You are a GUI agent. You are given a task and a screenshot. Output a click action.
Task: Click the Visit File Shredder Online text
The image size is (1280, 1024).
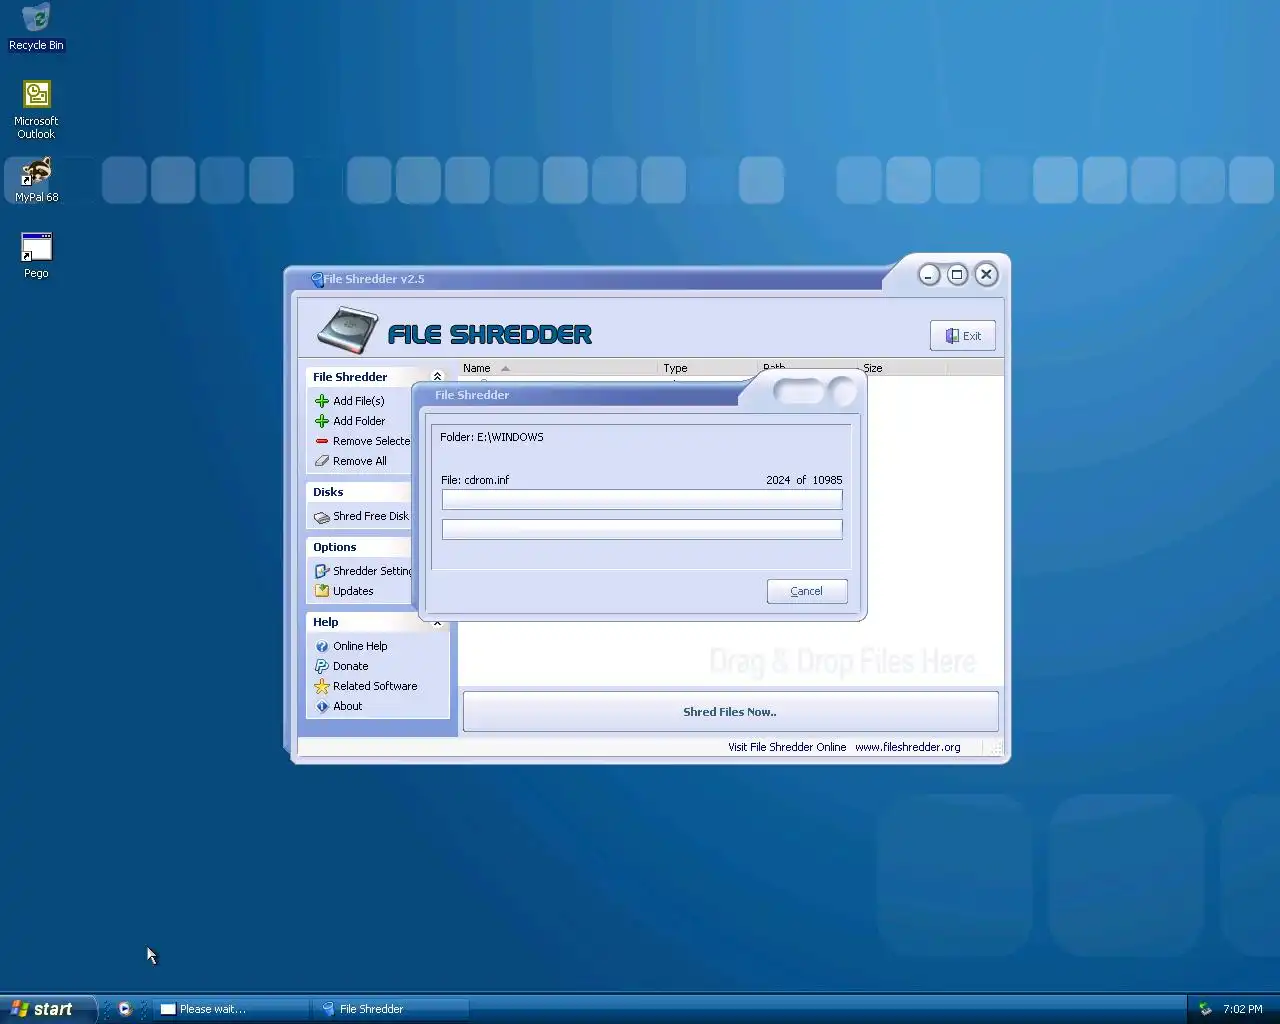787,747
